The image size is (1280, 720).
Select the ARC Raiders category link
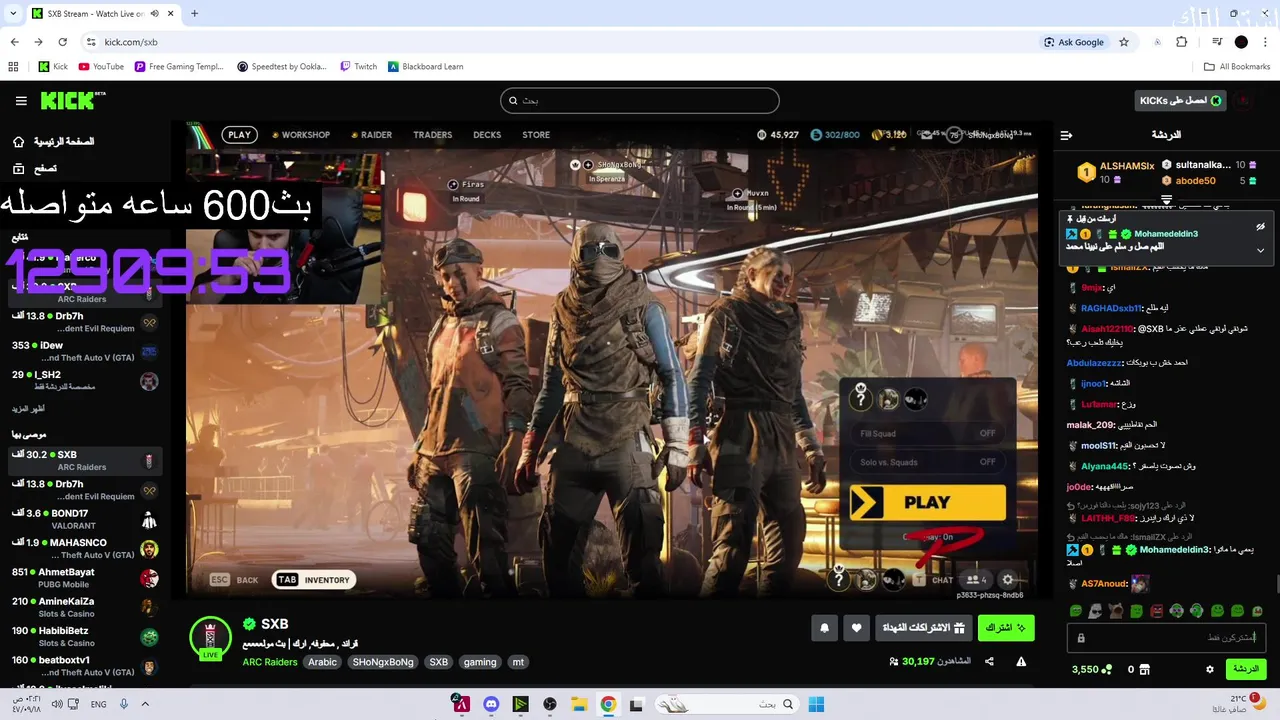pyautogui.click(x=270, y=662)
